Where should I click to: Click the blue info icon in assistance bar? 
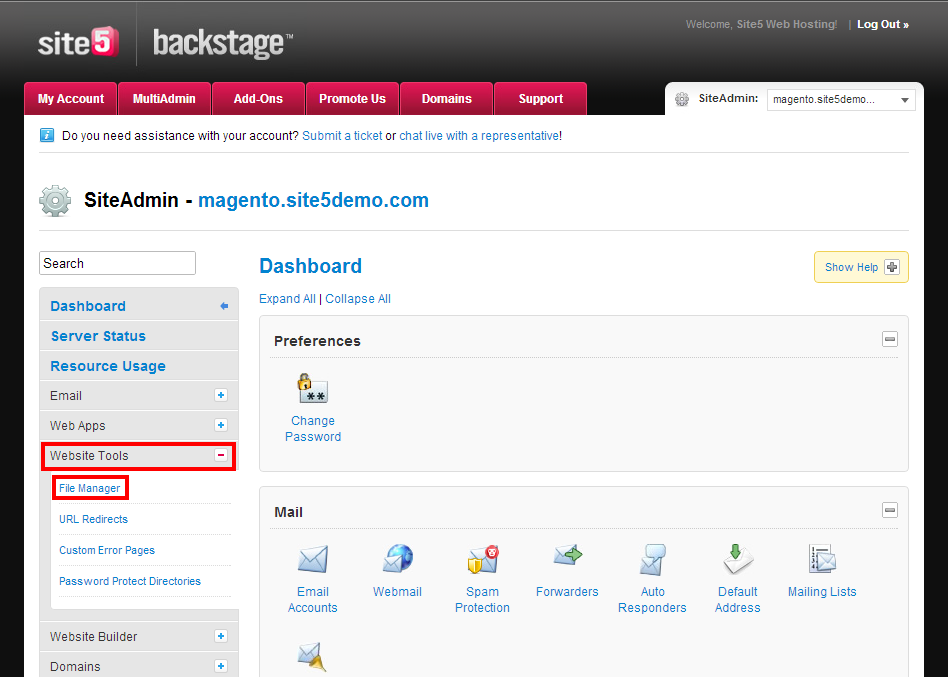[47, 135]
